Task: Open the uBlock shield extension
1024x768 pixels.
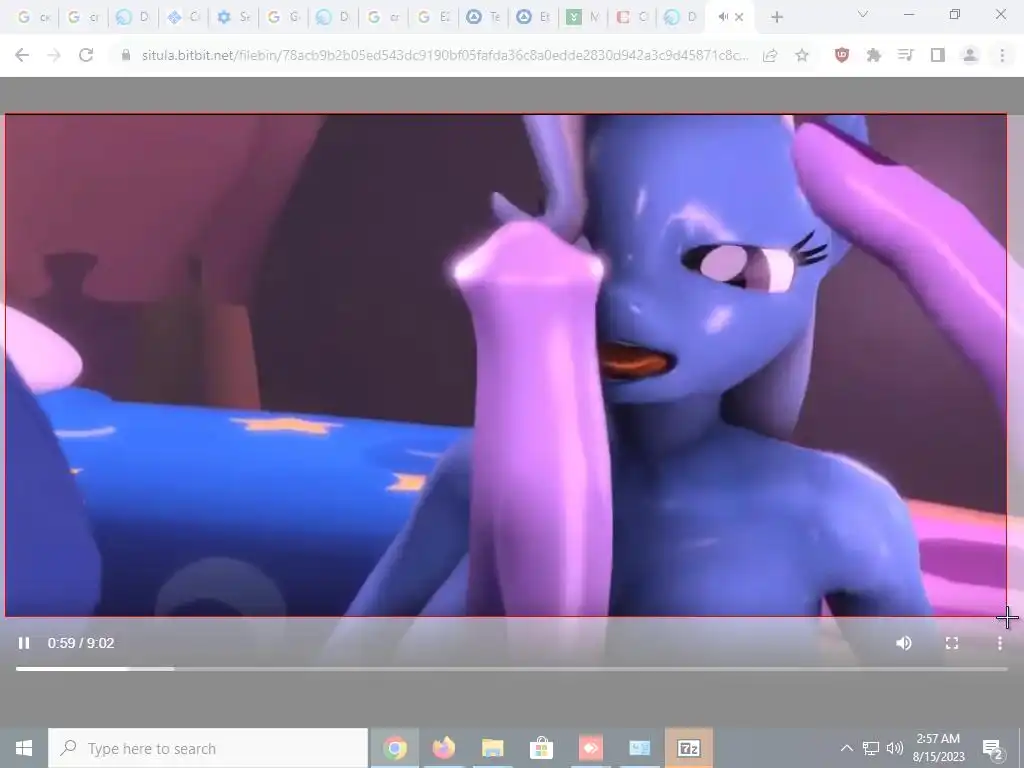Action: click(842, 56)
